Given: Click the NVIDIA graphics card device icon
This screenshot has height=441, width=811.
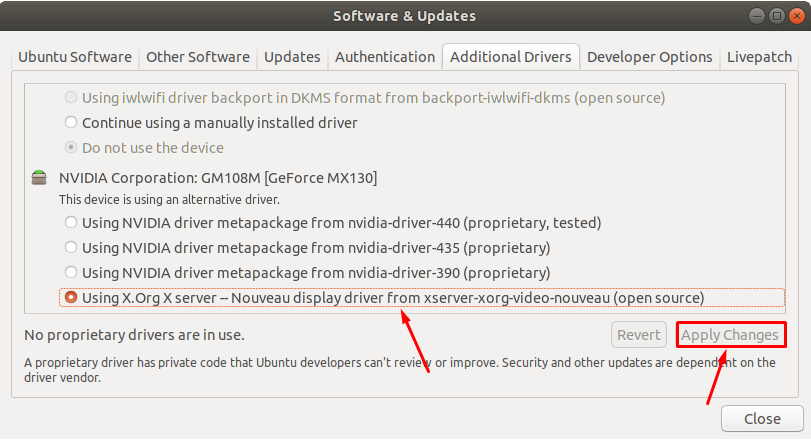Looking at the screenshot, I should click(x=39, y=178).
